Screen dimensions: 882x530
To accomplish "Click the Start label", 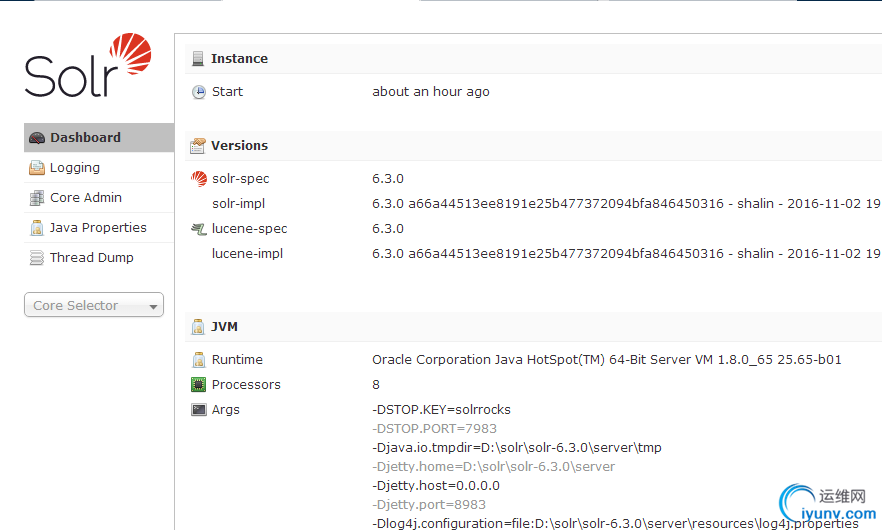I will coord(227,92).
